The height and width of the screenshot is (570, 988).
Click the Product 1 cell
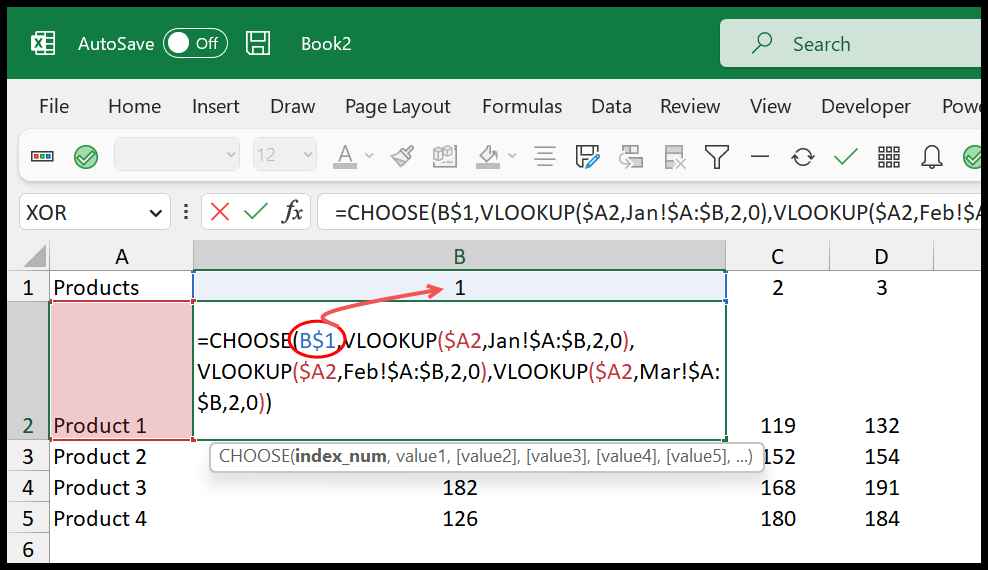click(122, 370)
